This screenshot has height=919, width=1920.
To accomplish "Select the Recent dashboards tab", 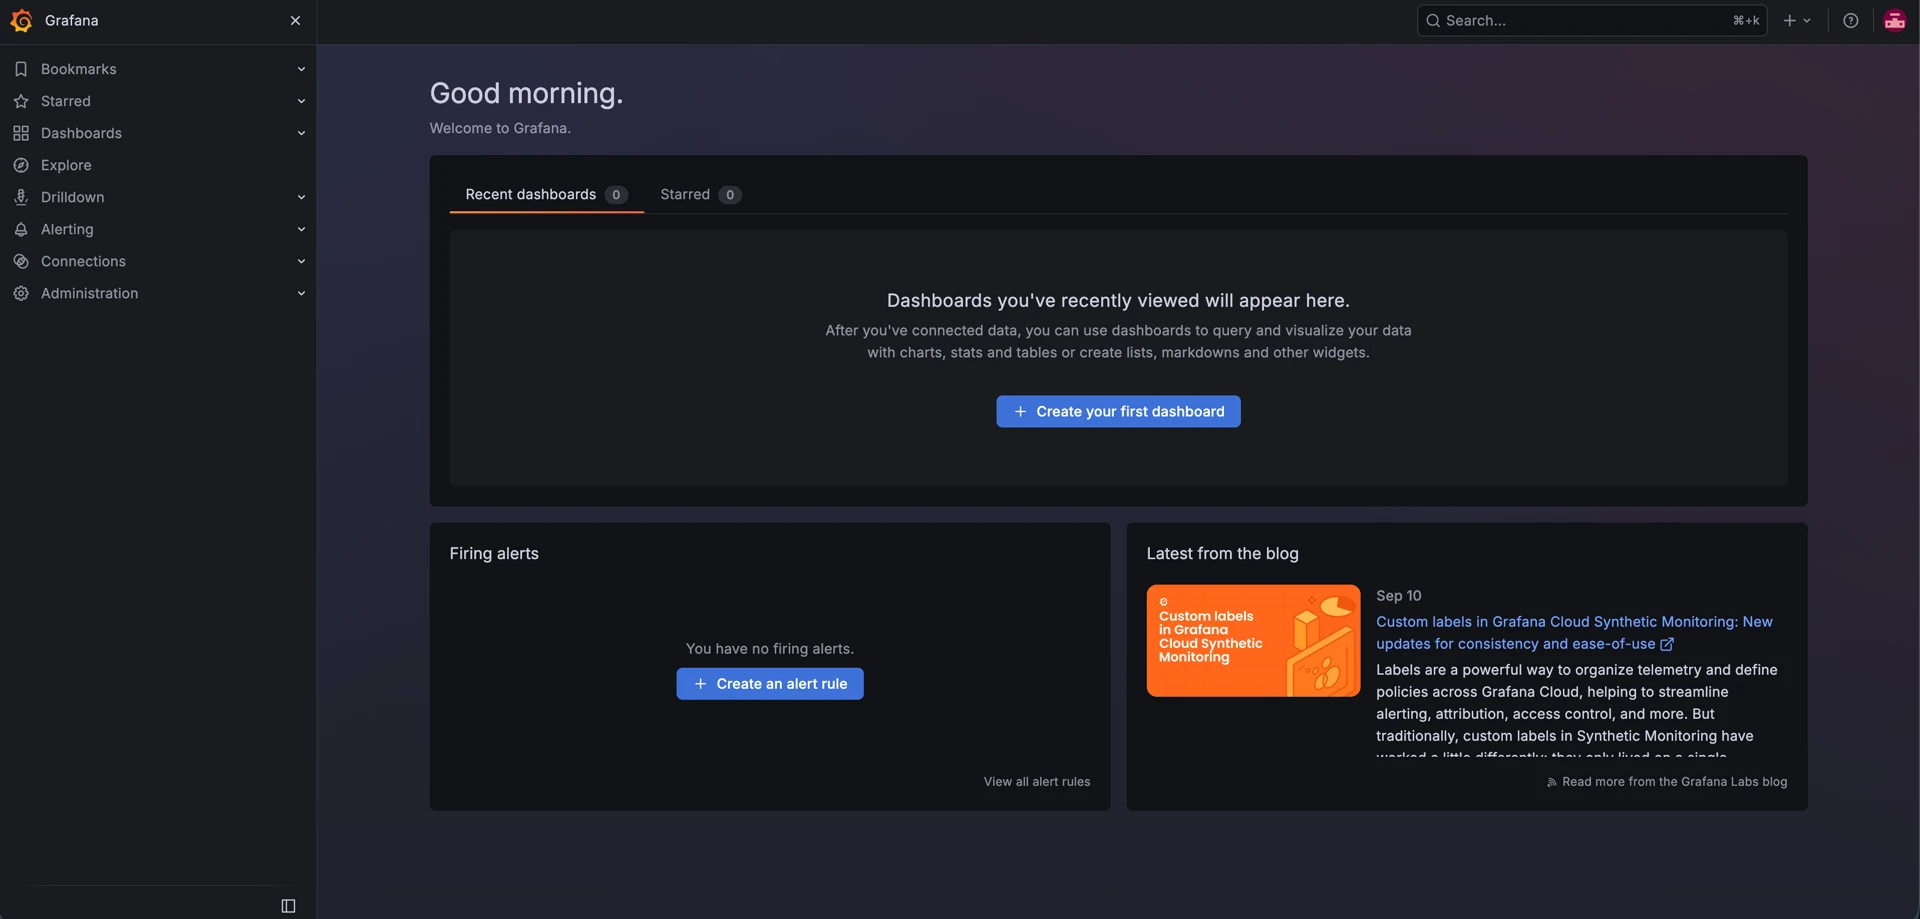I will (x=546, y=195).
